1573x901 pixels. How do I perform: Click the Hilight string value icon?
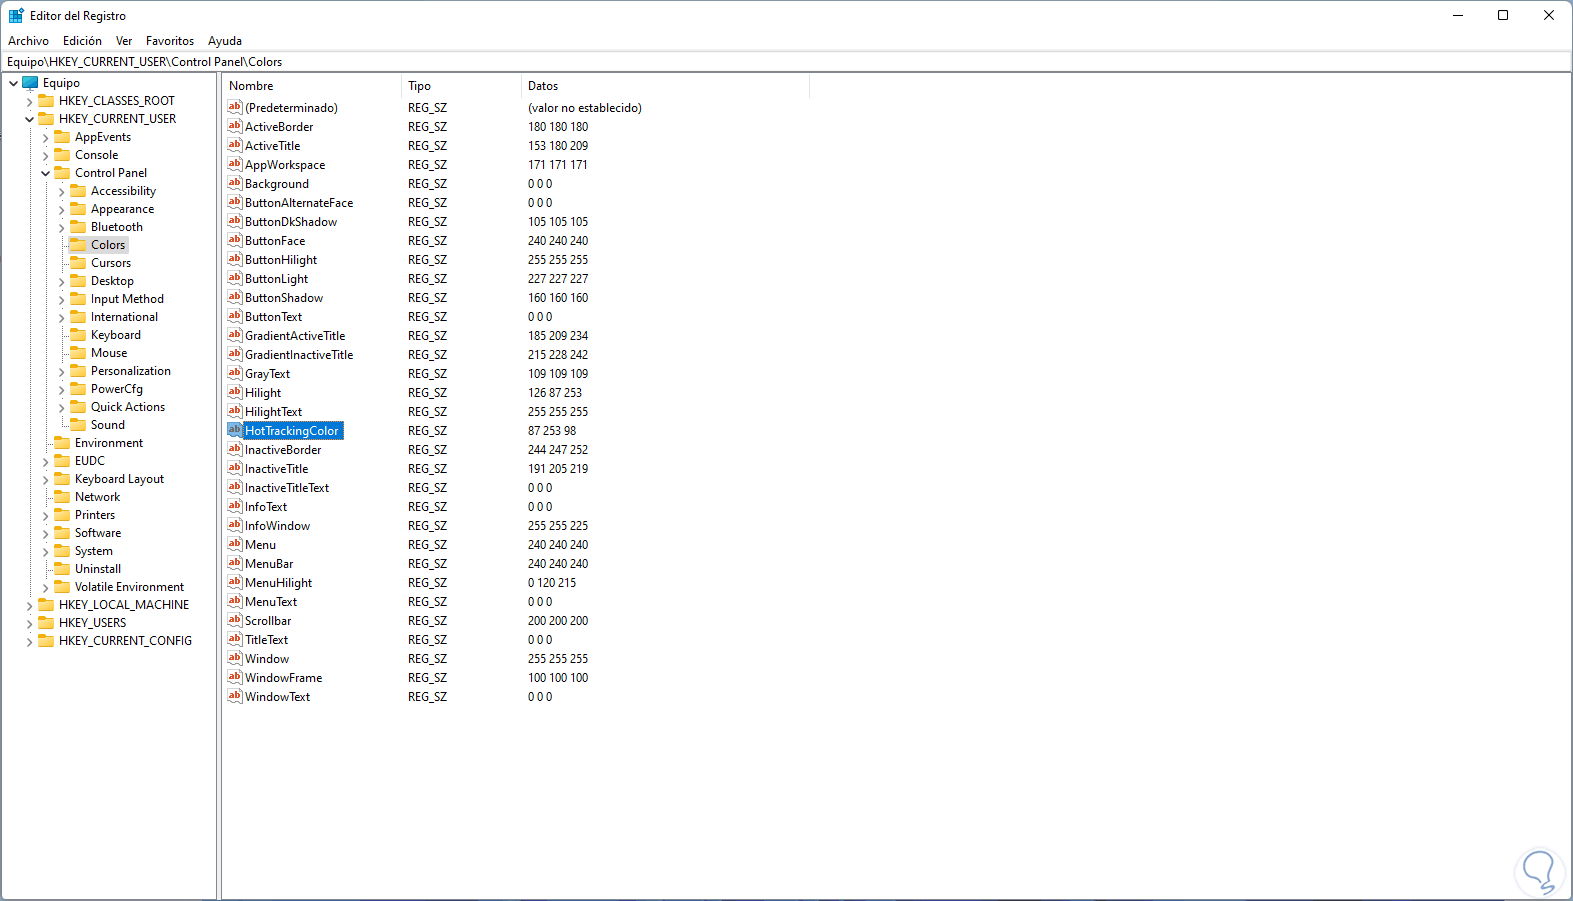click(235, 392)
